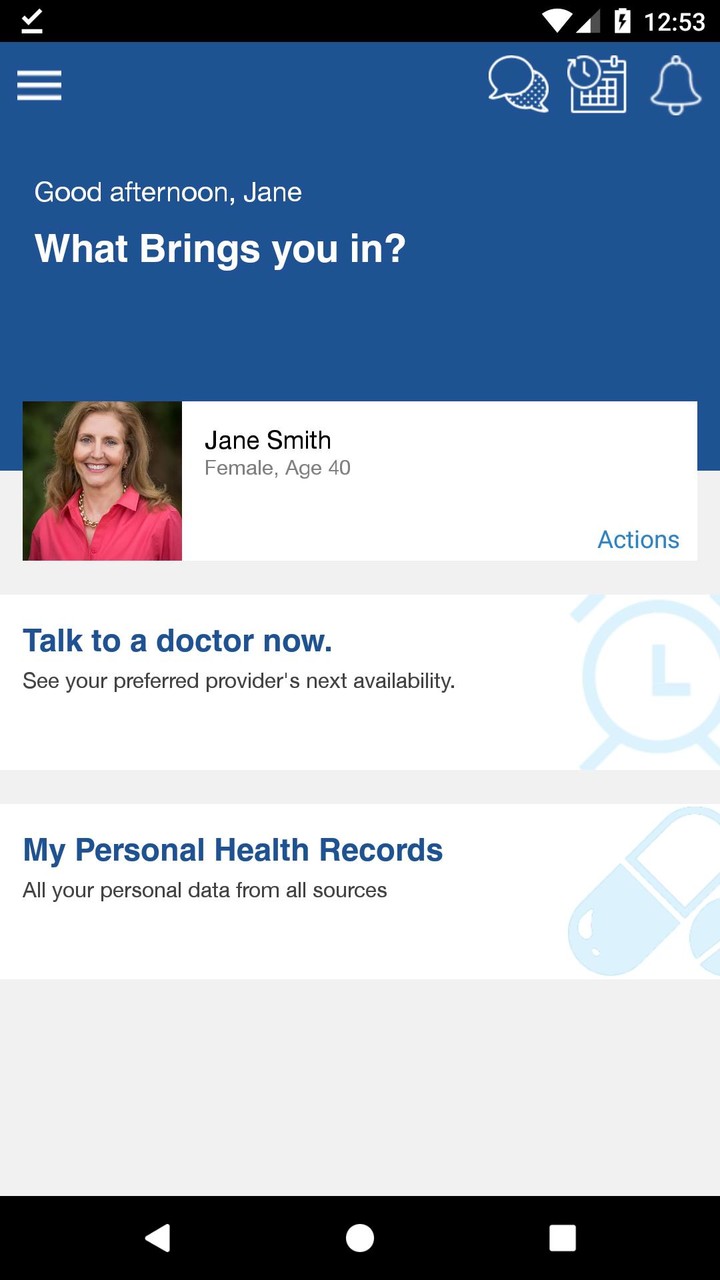The image size is (720, 1280).
Task: Tap 'See your preferred provider's next availability' text
Action: (238, 682)
